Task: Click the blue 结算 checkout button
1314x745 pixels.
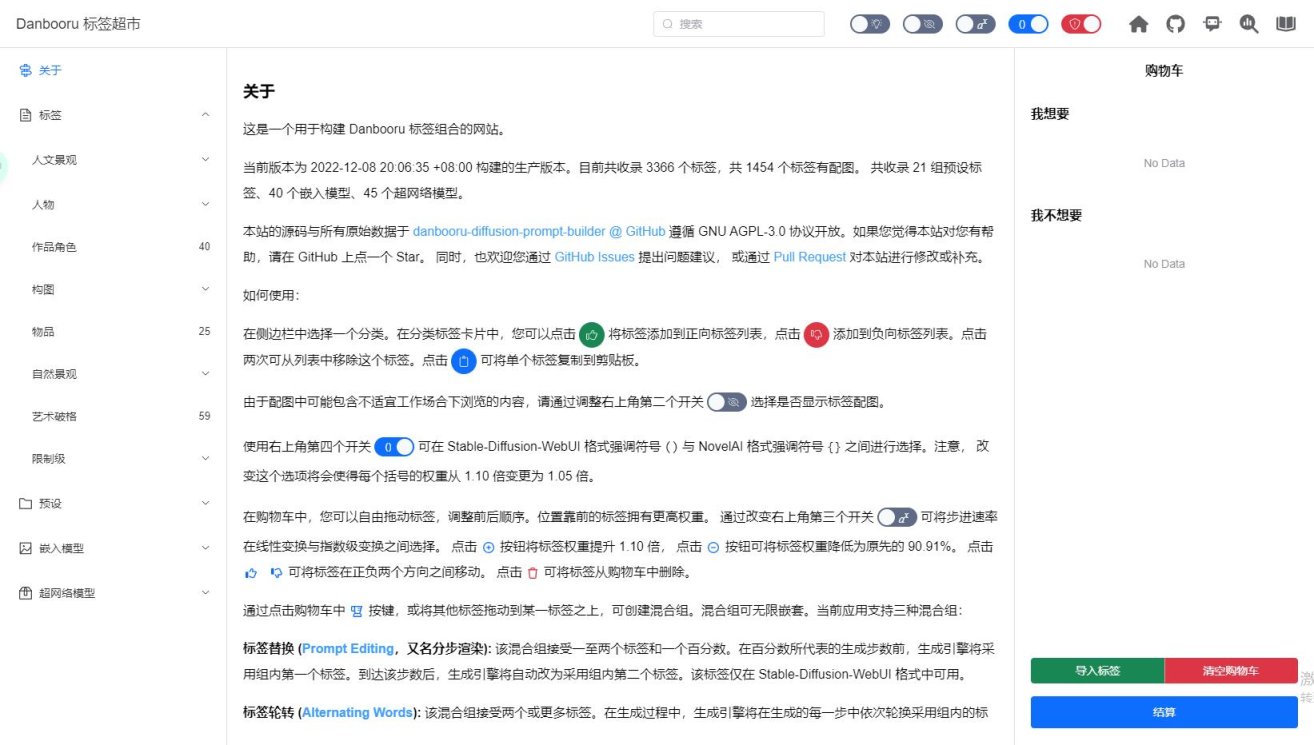Action: click(1163, 712)
